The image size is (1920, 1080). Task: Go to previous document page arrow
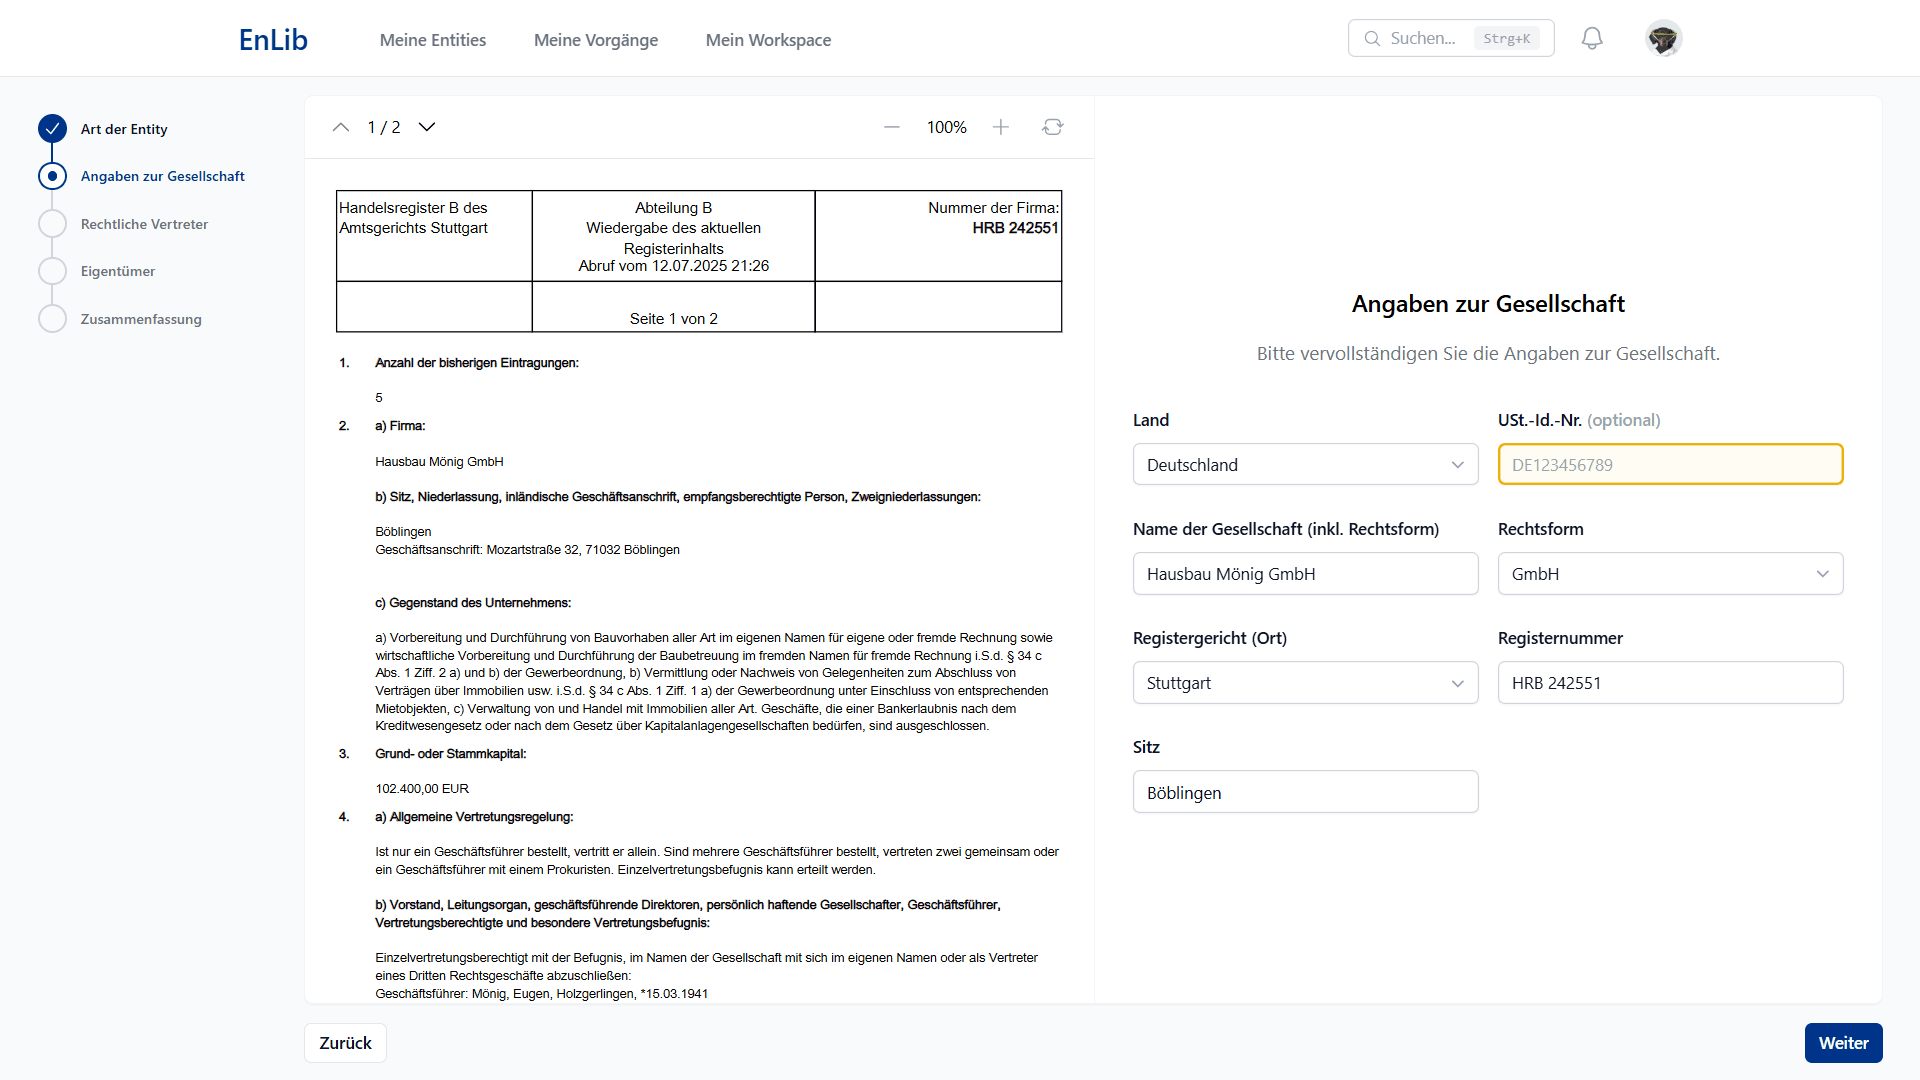click(x=341, y=127)
